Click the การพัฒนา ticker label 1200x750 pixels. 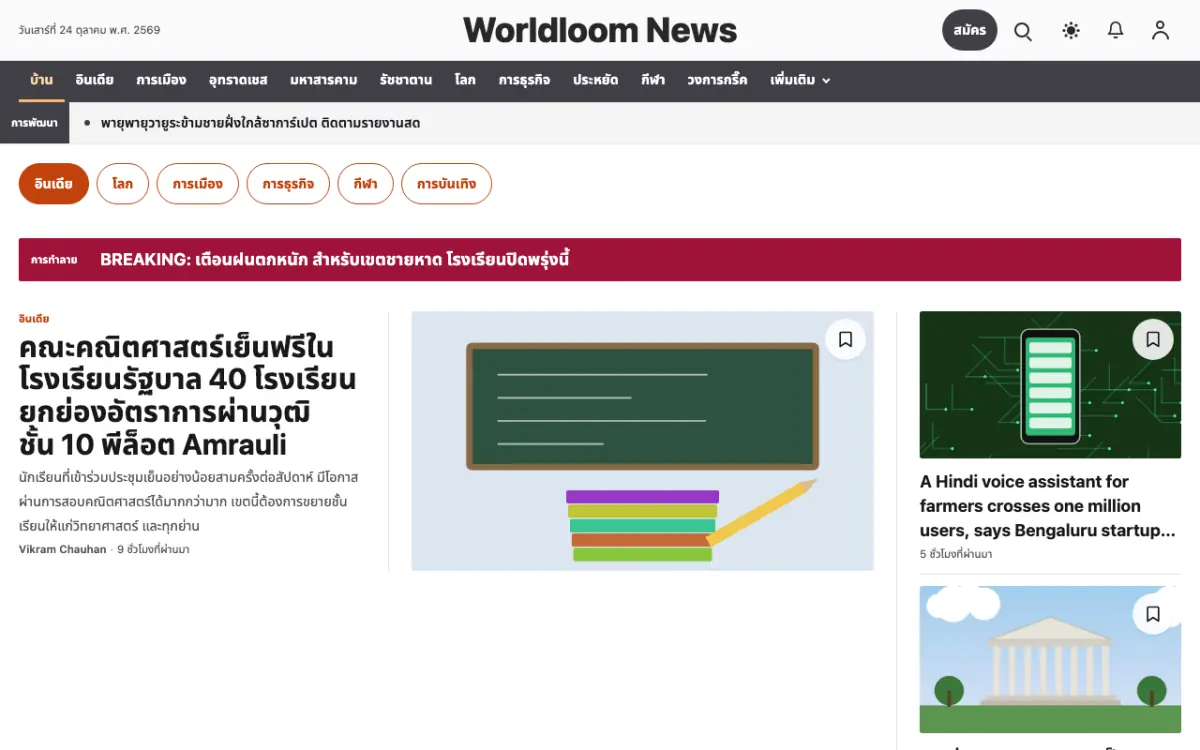coord(34,123)
